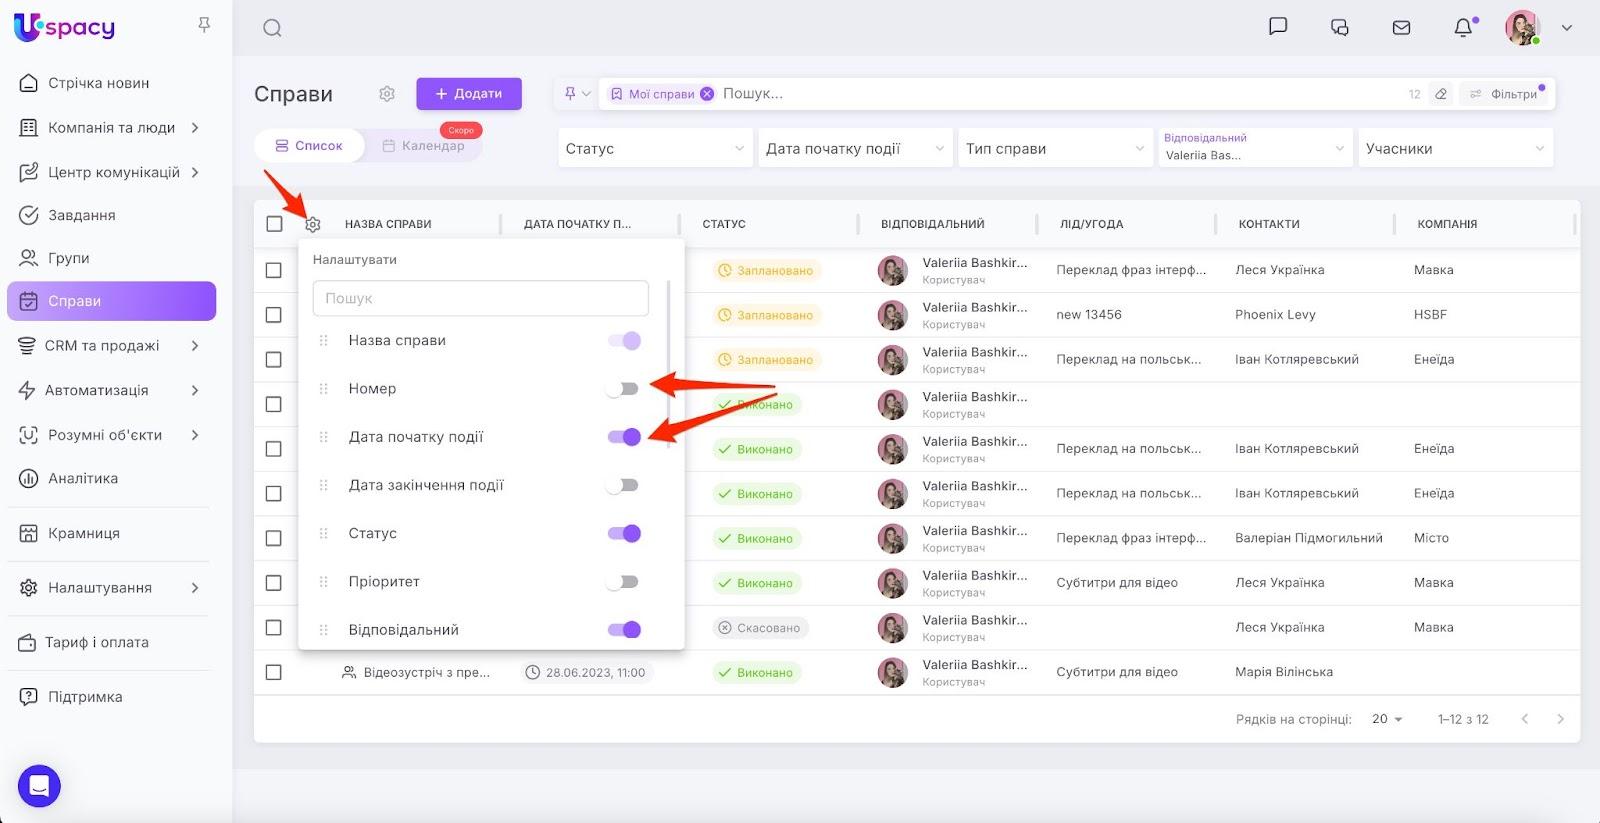Open the chat bubble icon in header
The width and height of the screenshot is (1600, 823).
1277,27
